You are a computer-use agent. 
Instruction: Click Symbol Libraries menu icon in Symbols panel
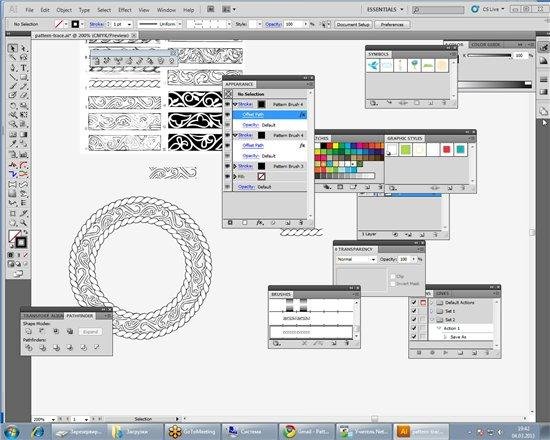tap(374, 103)
